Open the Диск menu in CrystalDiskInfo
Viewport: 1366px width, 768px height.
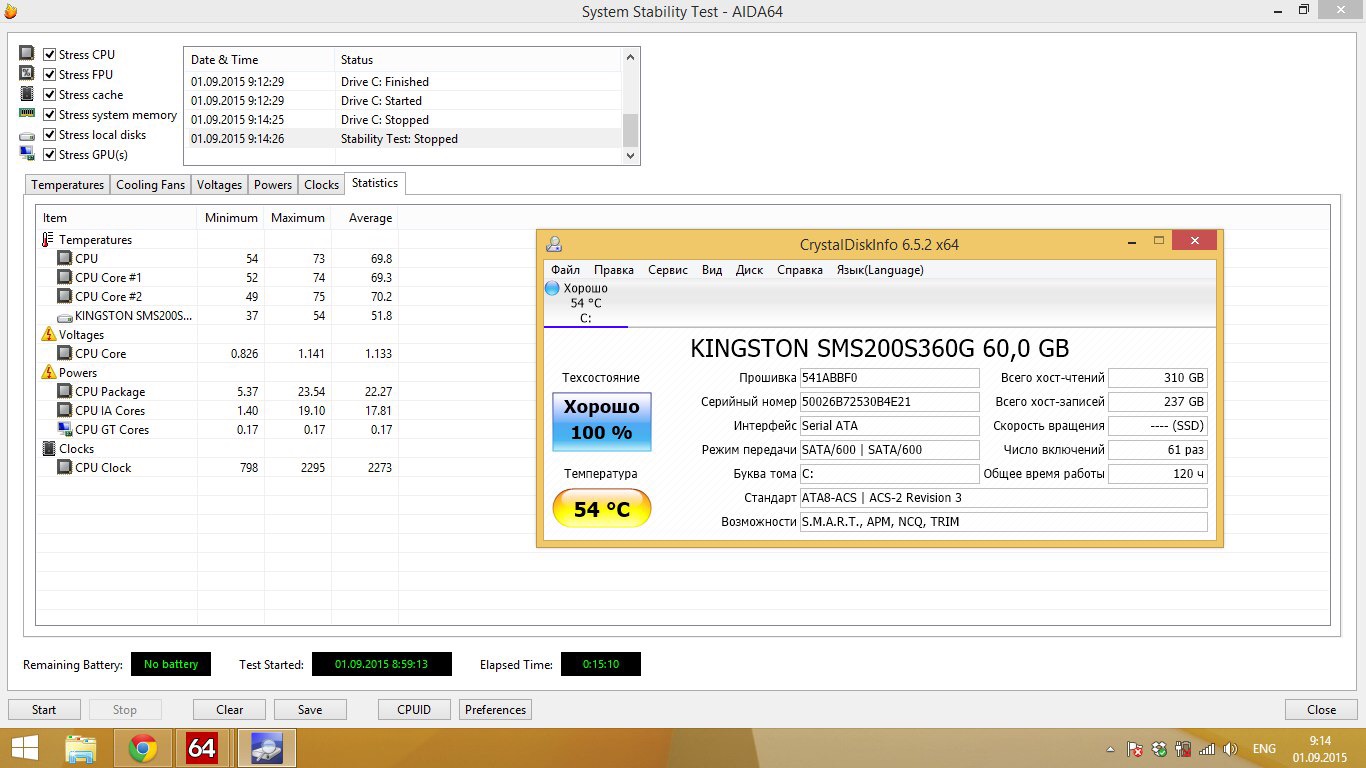pyautogui.click(x=749, y=270)
